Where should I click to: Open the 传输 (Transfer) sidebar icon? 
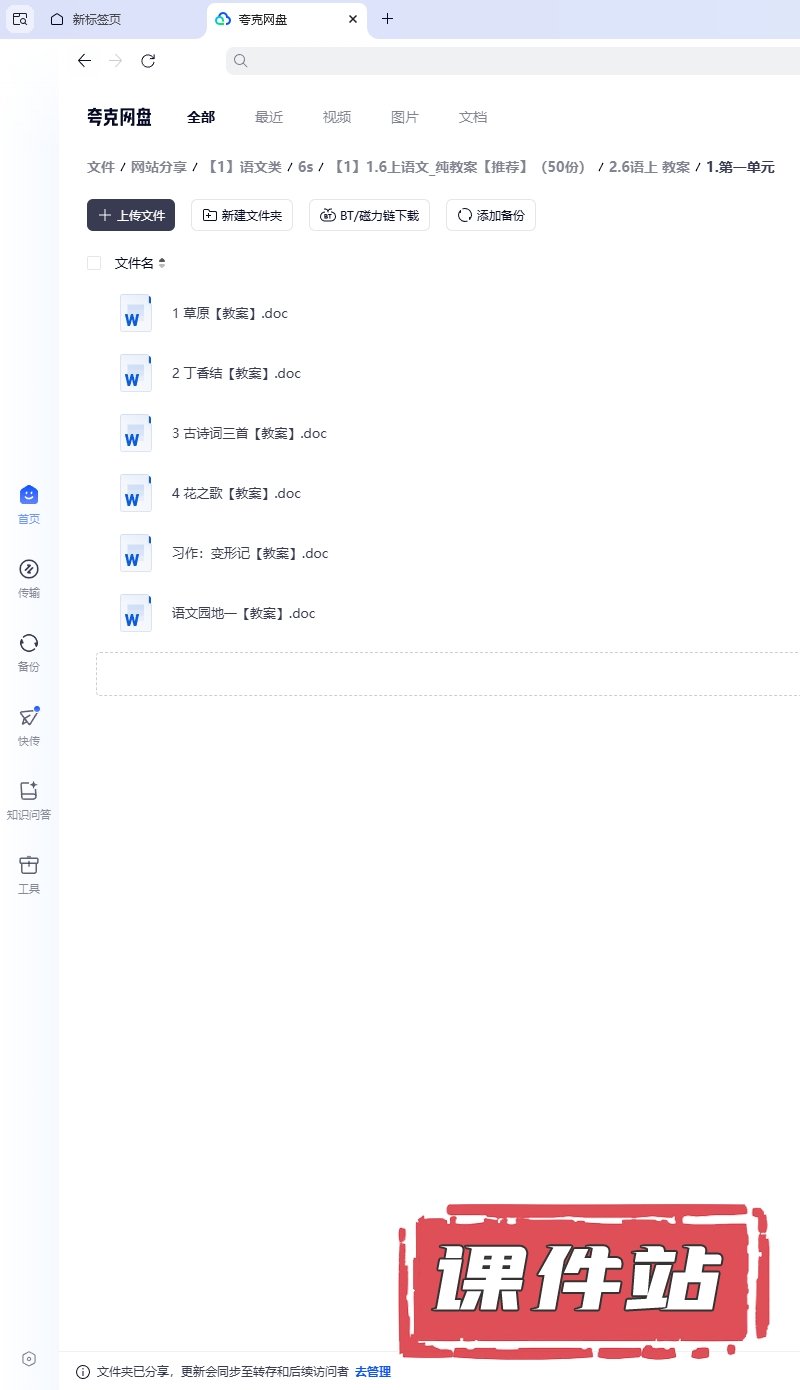29,579
